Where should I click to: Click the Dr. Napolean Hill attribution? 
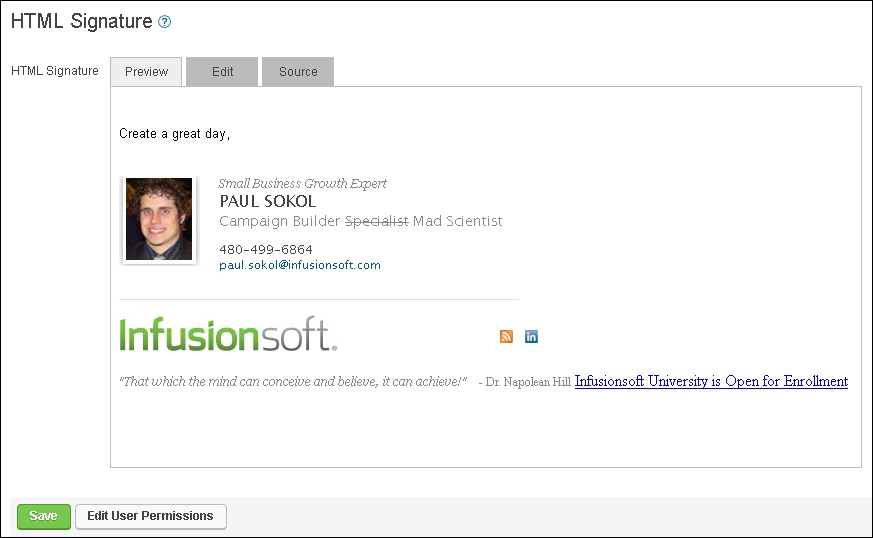[524, 382]
